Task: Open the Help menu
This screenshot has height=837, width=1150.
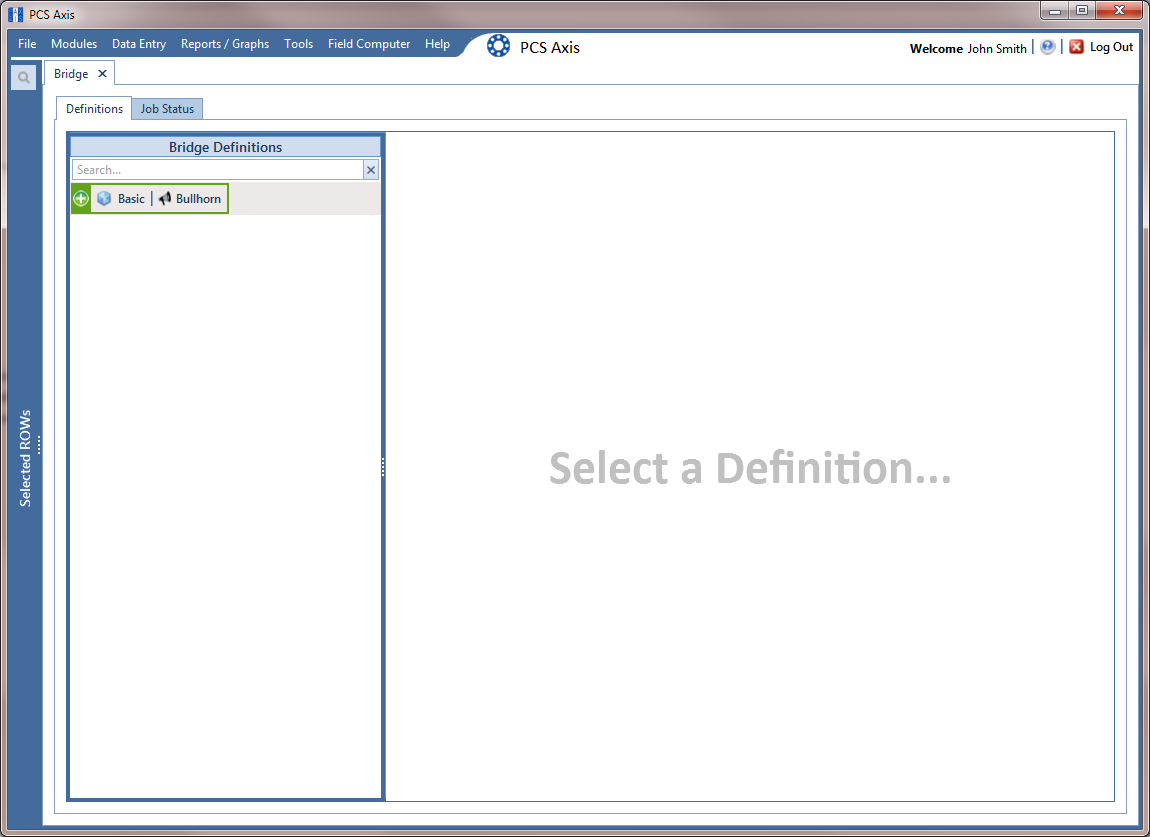Action: pos(437,44)
